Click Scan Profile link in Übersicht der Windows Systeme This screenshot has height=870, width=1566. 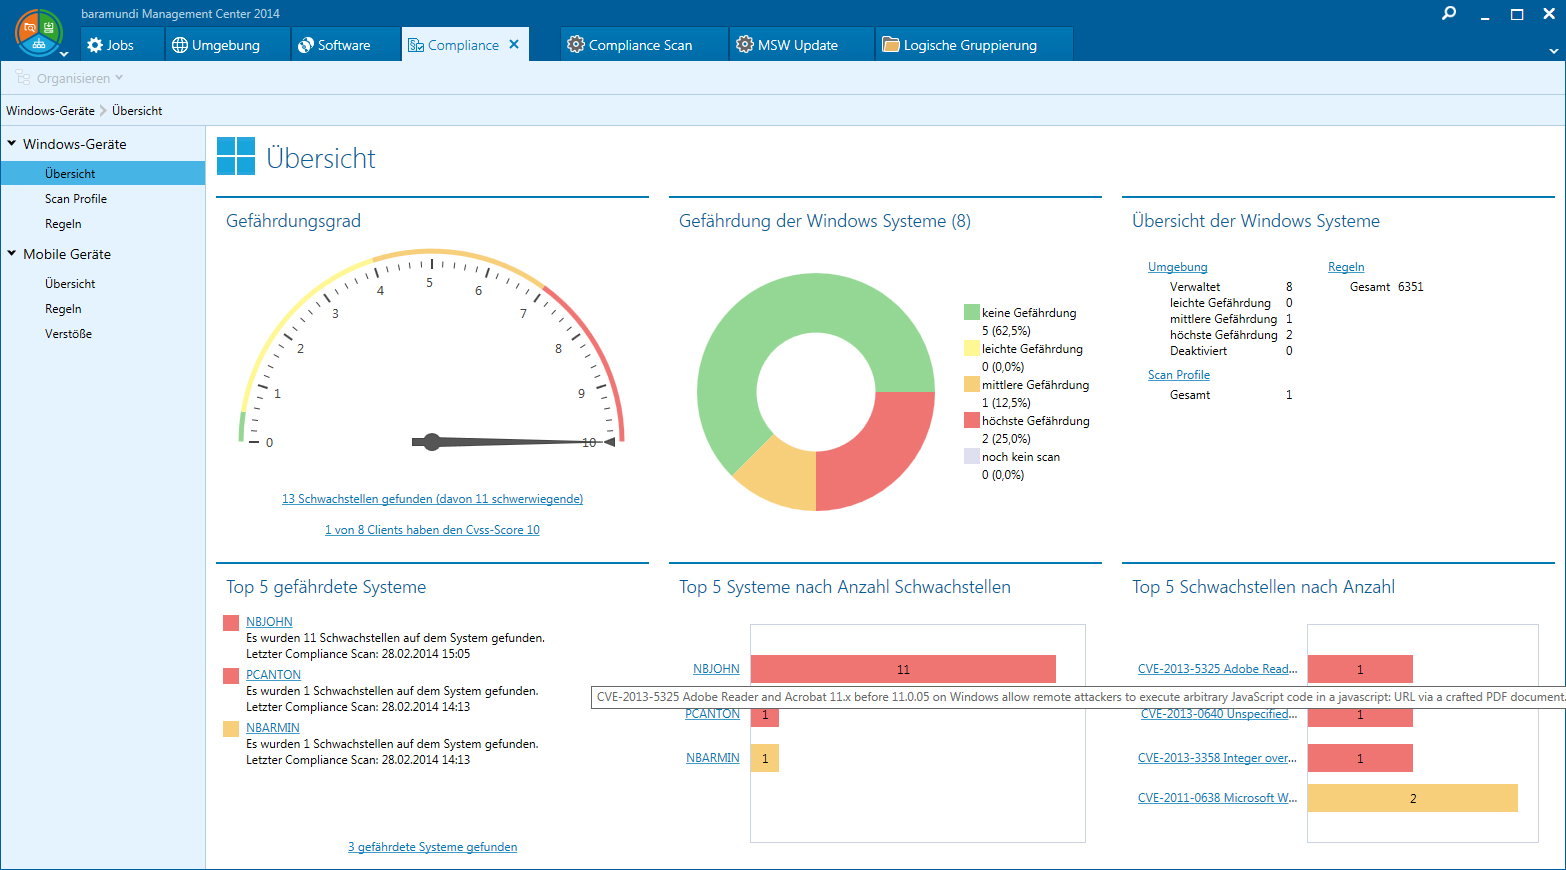pos(1179,375)
